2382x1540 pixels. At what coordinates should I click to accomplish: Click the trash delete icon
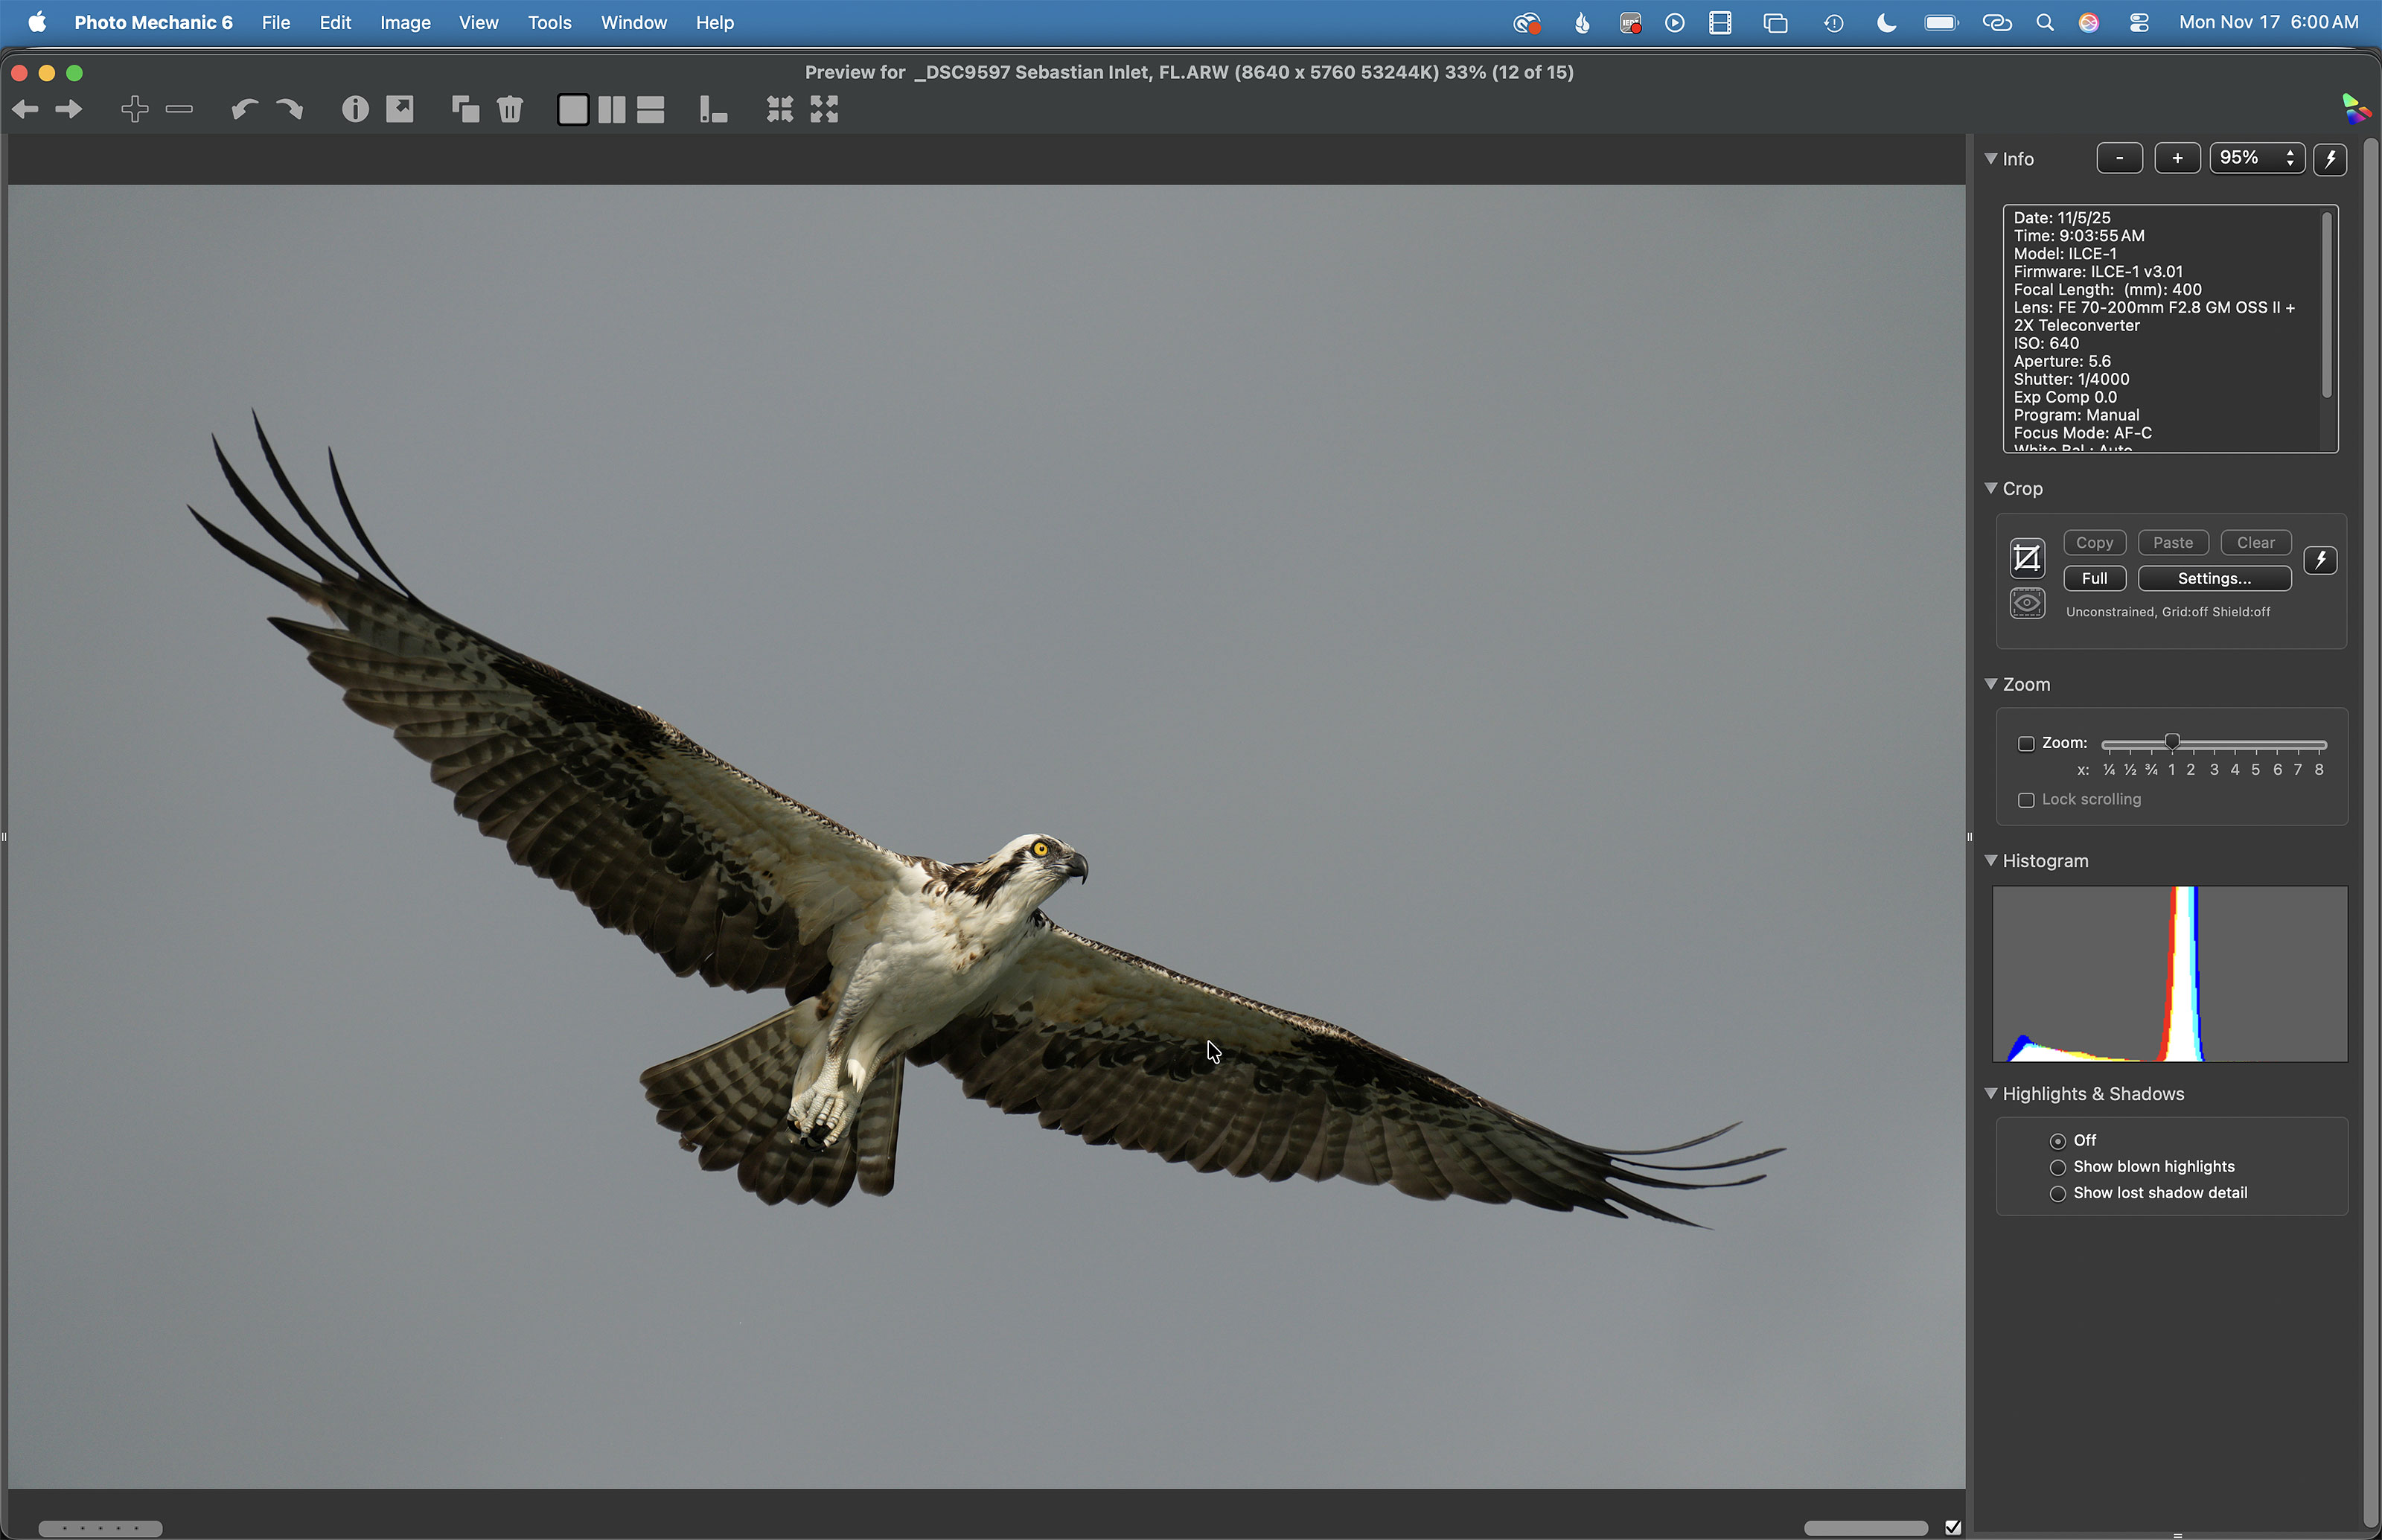510,109
